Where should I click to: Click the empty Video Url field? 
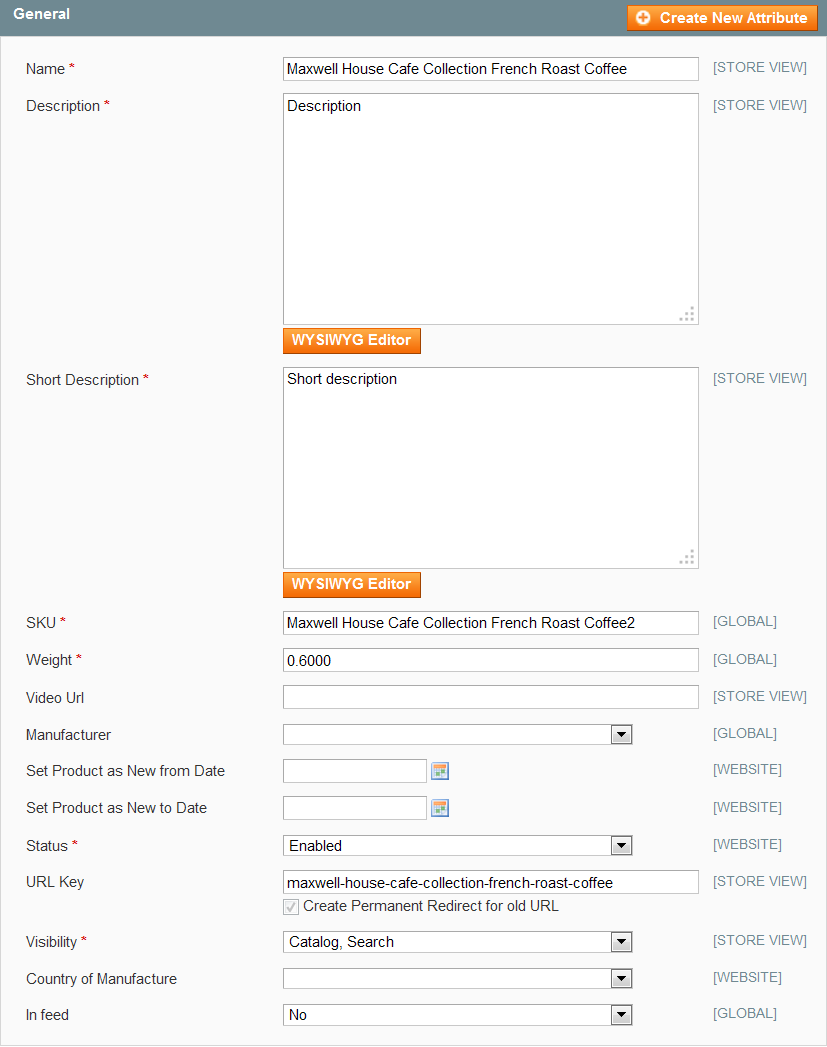491,697
